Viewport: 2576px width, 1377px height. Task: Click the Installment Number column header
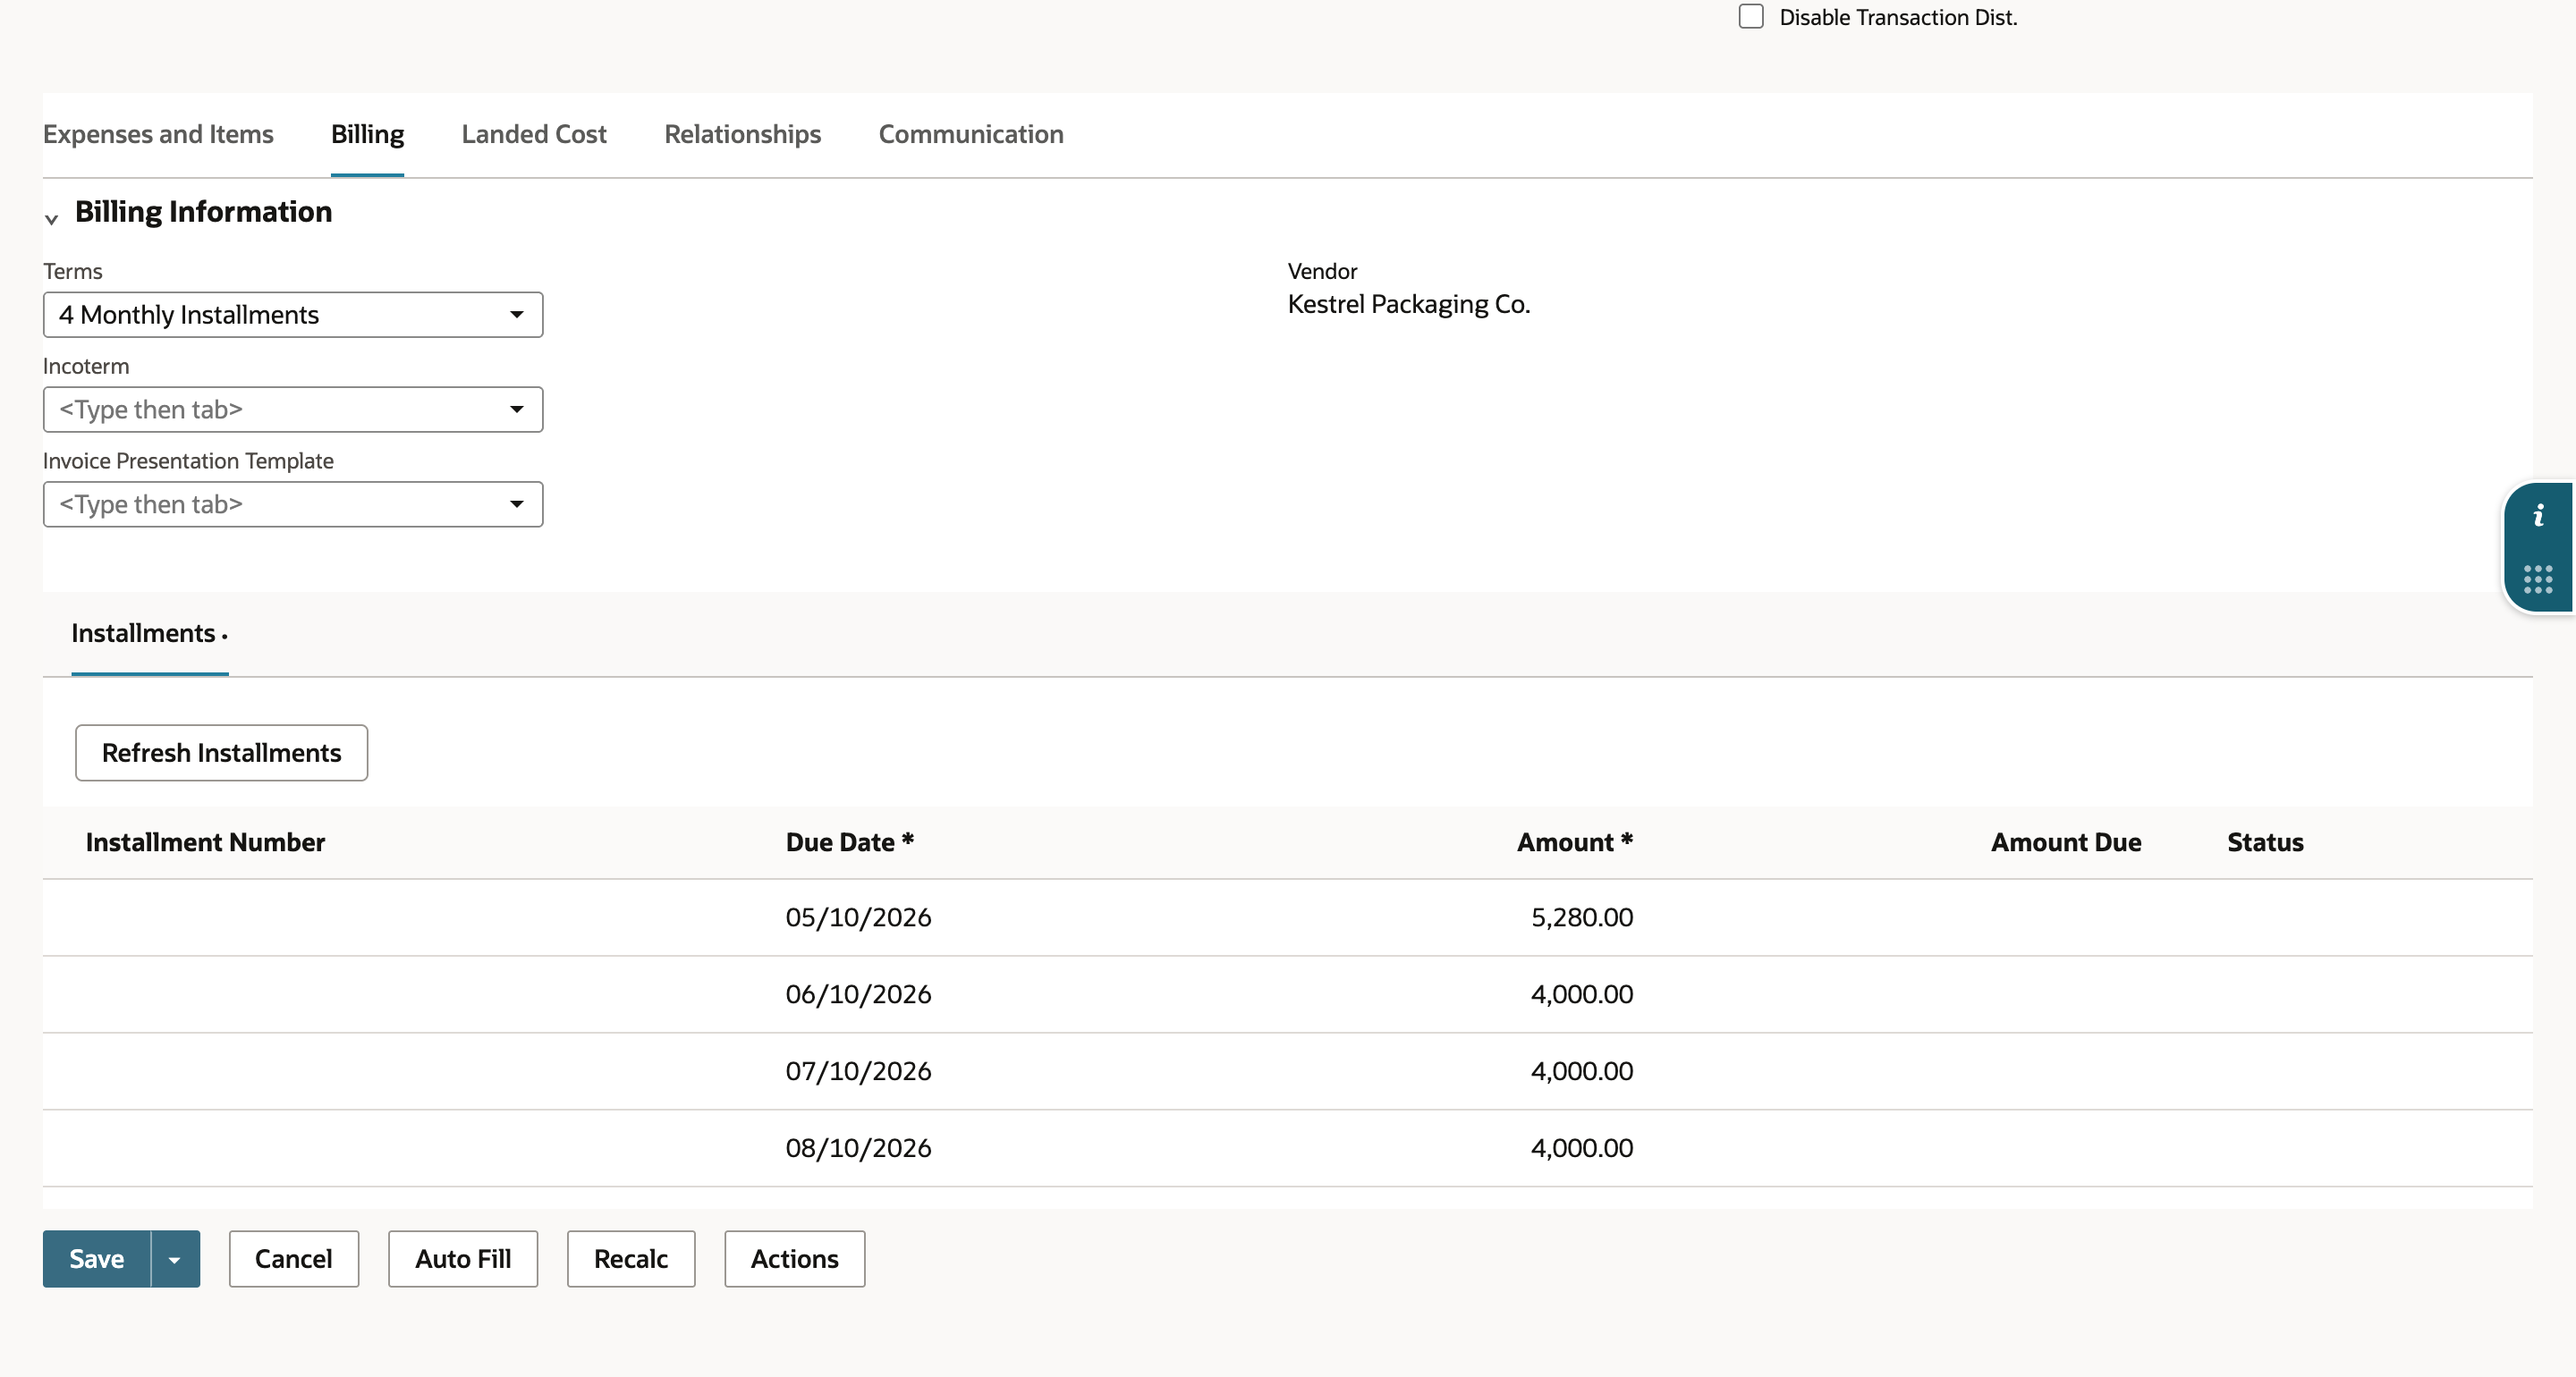click(205, 843)
